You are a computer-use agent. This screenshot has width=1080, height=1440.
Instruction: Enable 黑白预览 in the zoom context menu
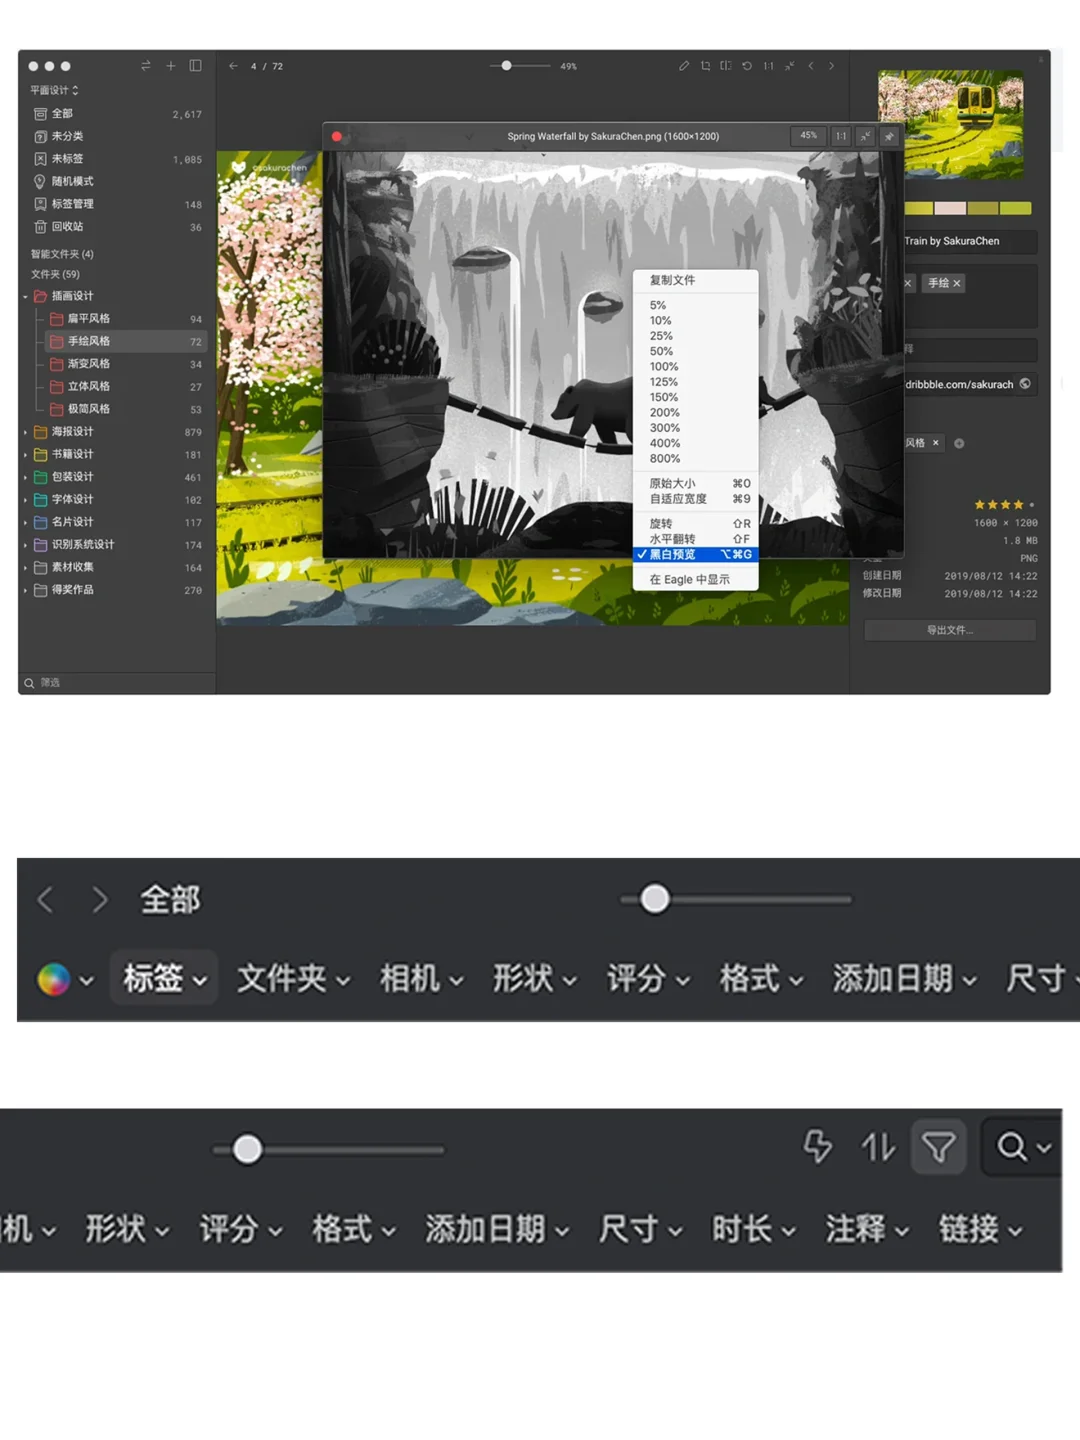pyautogui.click(x=674, y=554)
